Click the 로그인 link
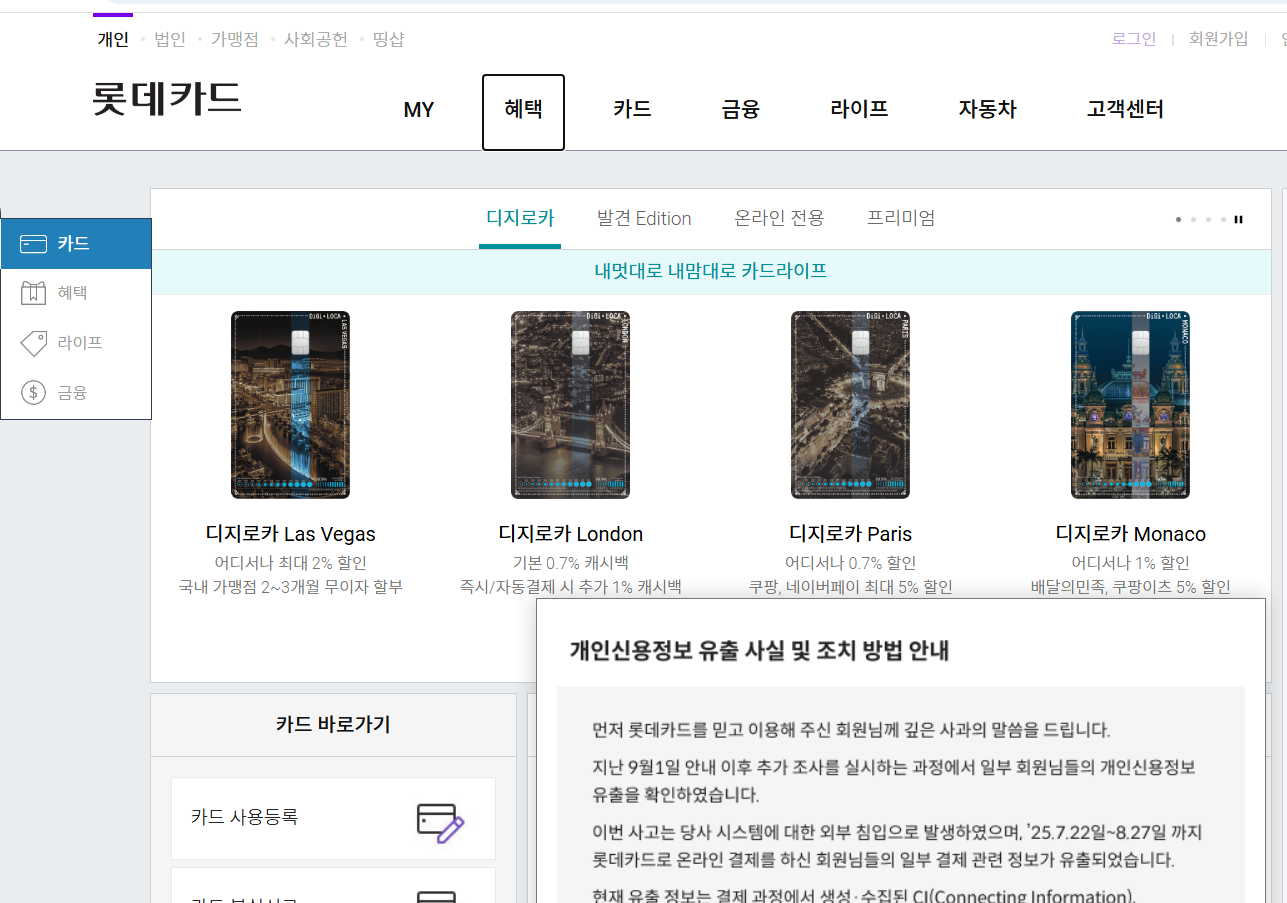Image resolution: width=1287 pixels, height=903 pixels. (1134, 39)
